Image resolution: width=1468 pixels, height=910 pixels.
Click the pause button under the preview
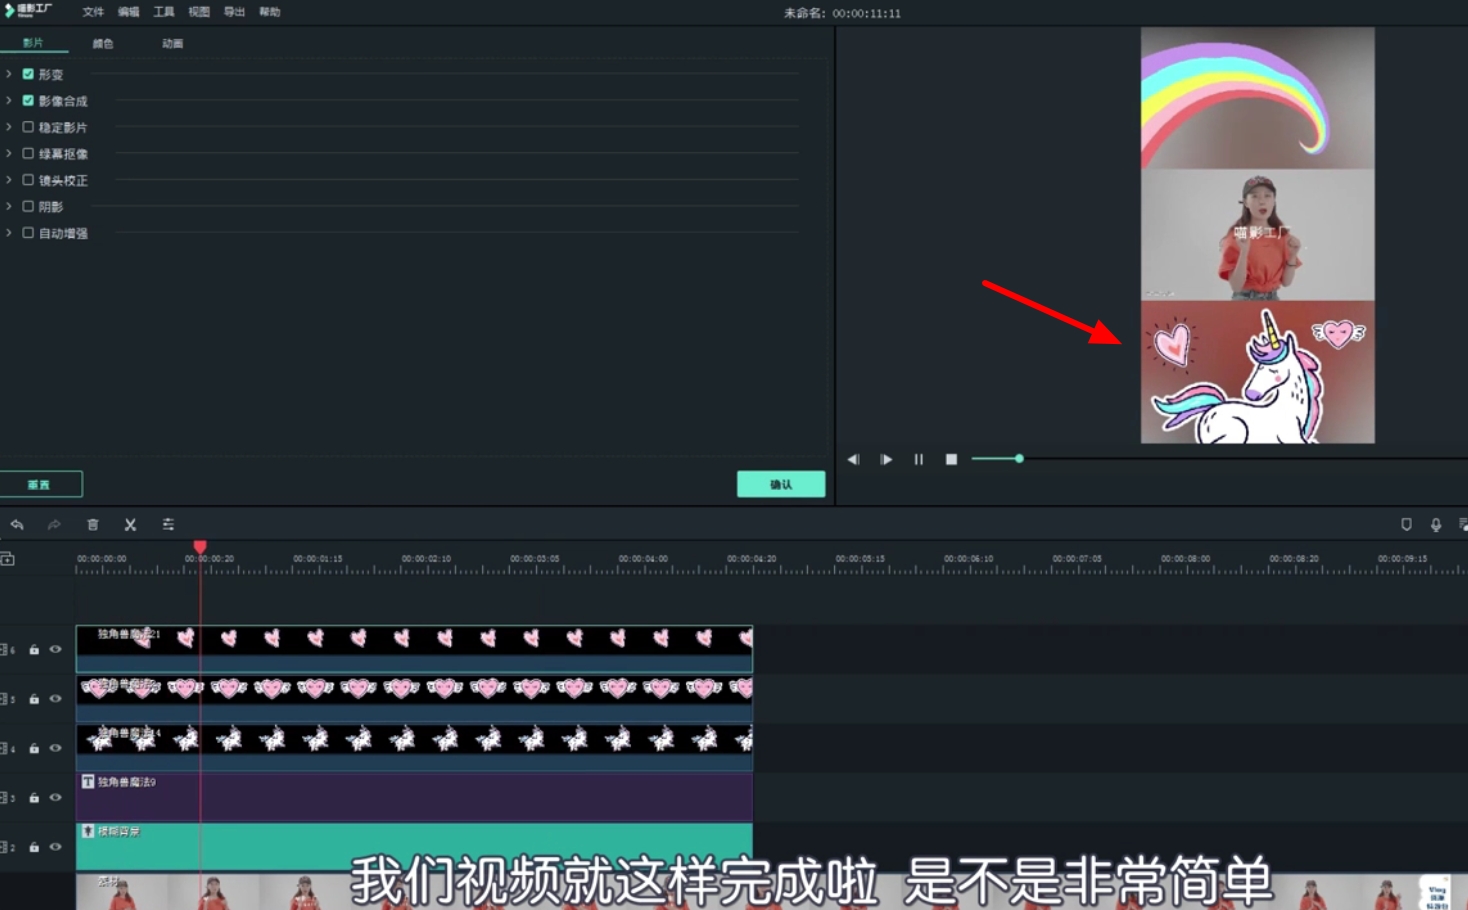pyautogui.click(x=919, y=458)
